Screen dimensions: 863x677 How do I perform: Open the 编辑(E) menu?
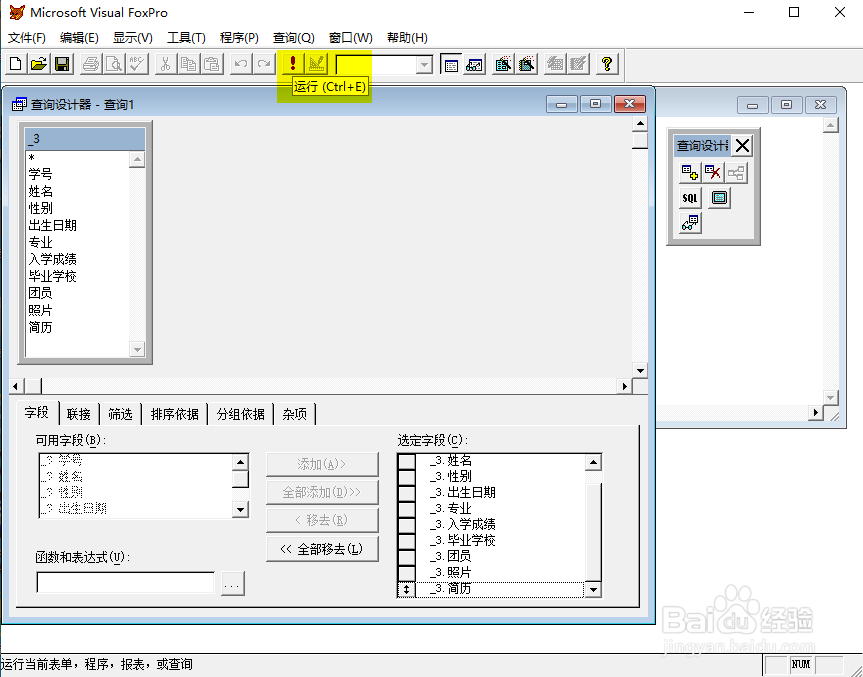tap(79, 37)
